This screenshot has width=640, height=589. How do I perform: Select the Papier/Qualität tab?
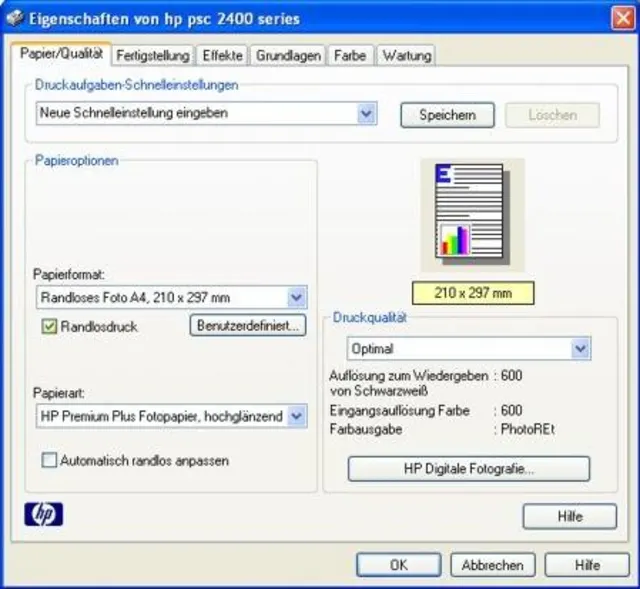(61, 53)
